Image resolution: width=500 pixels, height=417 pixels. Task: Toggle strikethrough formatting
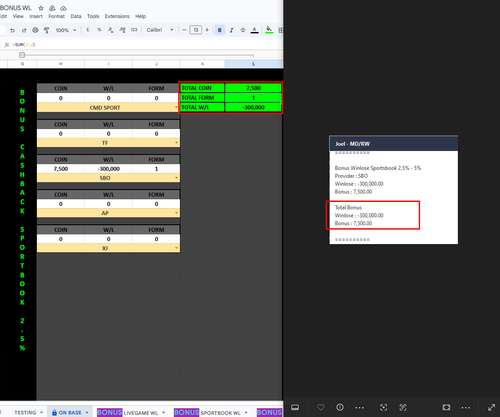[x=243, y=30]
